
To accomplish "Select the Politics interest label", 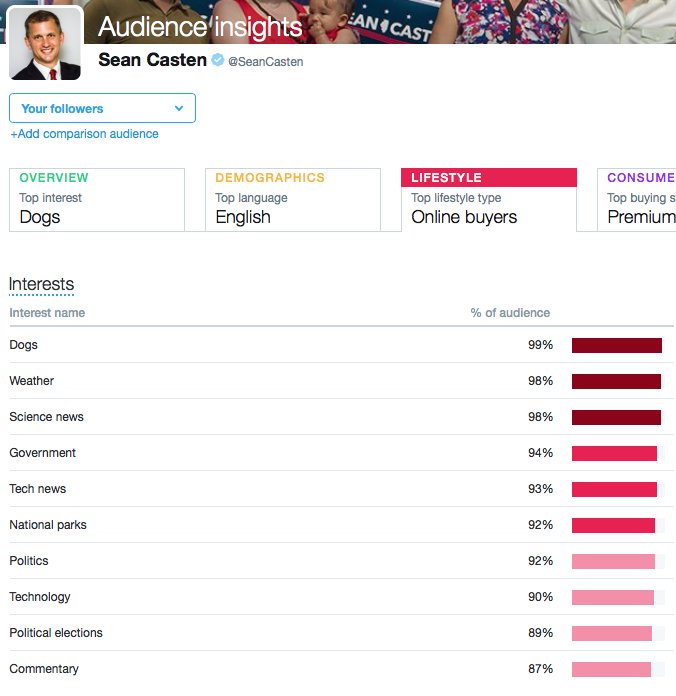I will tap(29, 561).
